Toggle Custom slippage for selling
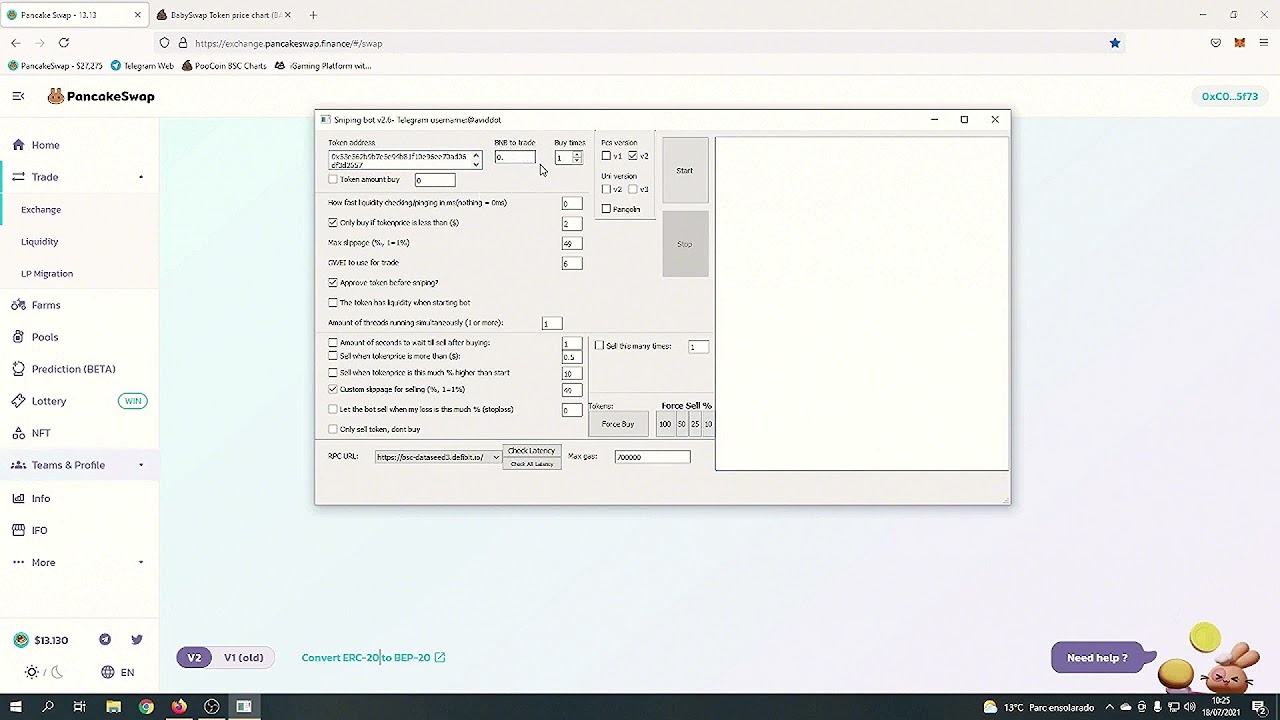The image size is (1280, 720). coord(333,389)
